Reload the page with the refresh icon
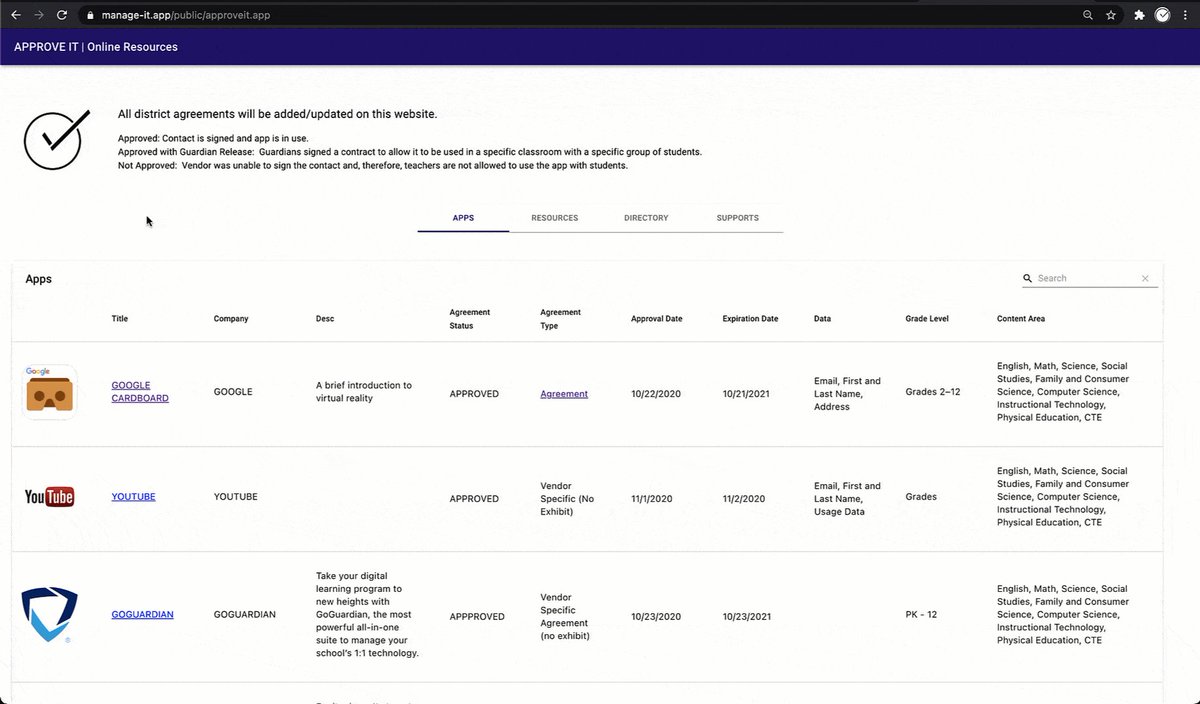The width and height of the screenshot is (1200, 704). 62,15
